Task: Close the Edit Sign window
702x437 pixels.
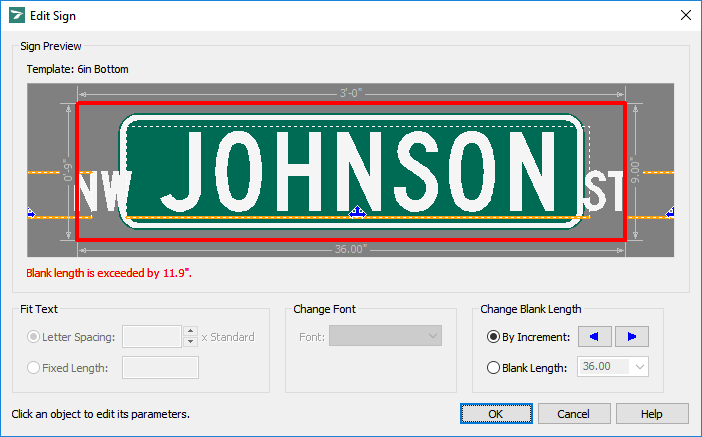Action: click(x=685, y=15)
